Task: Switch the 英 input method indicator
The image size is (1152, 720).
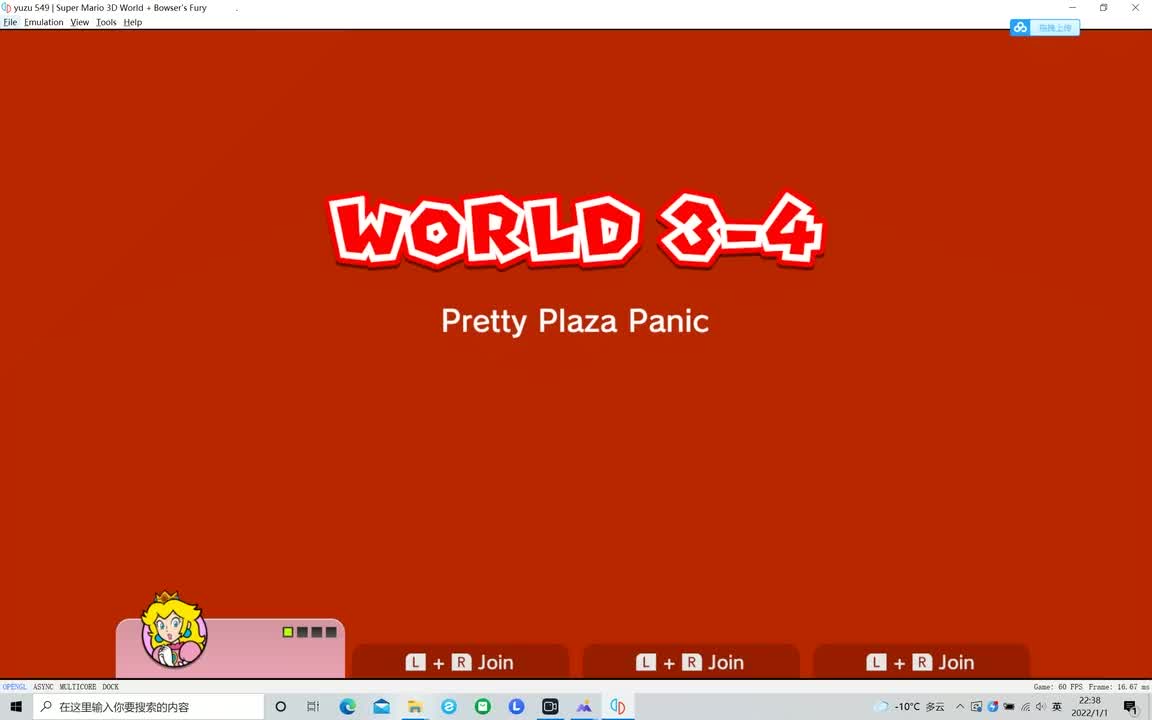Action: tap(1057, 707)
